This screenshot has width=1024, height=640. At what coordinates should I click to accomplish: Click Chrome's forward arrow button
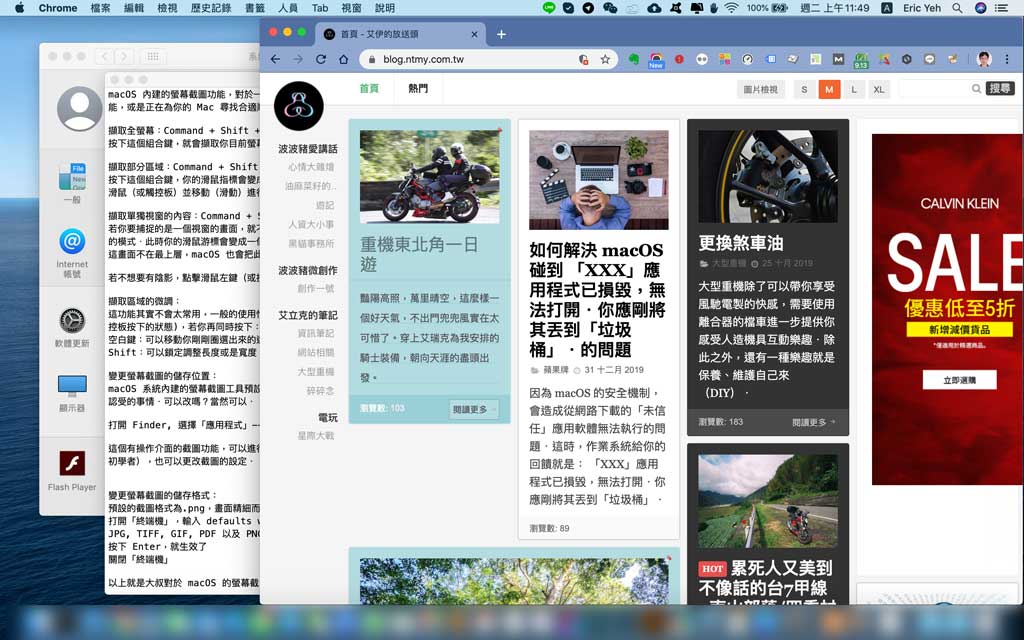pyautogui.click(x=298, y=59)
